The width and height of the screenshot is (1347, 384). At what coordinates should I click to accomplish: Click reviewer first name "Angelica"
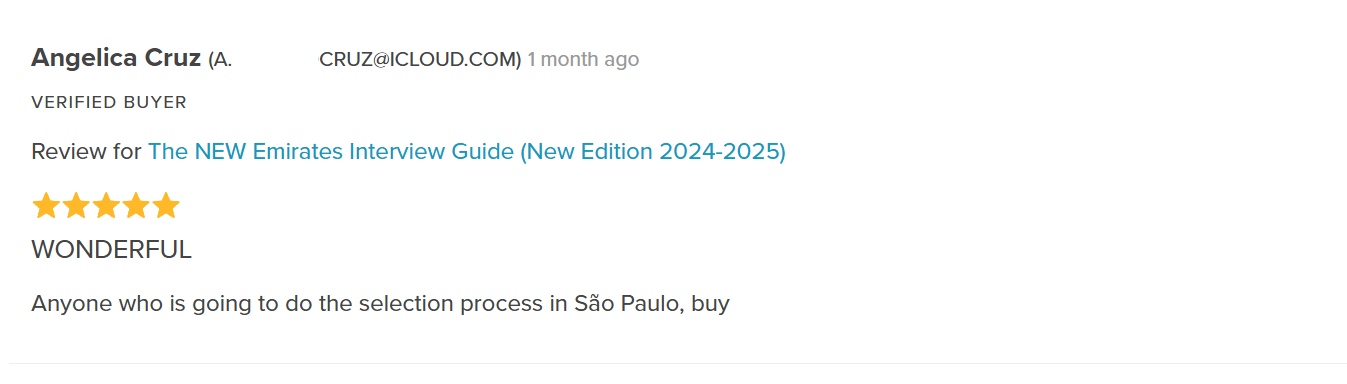[84, 58]
